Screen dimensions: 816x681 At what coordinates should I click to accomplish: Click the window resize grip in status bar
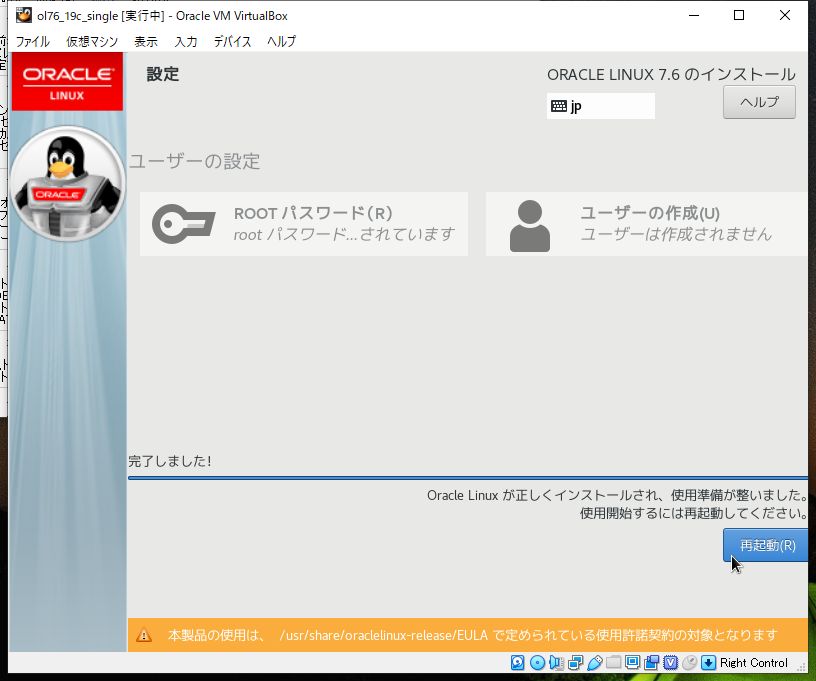(x=802, y=666)
